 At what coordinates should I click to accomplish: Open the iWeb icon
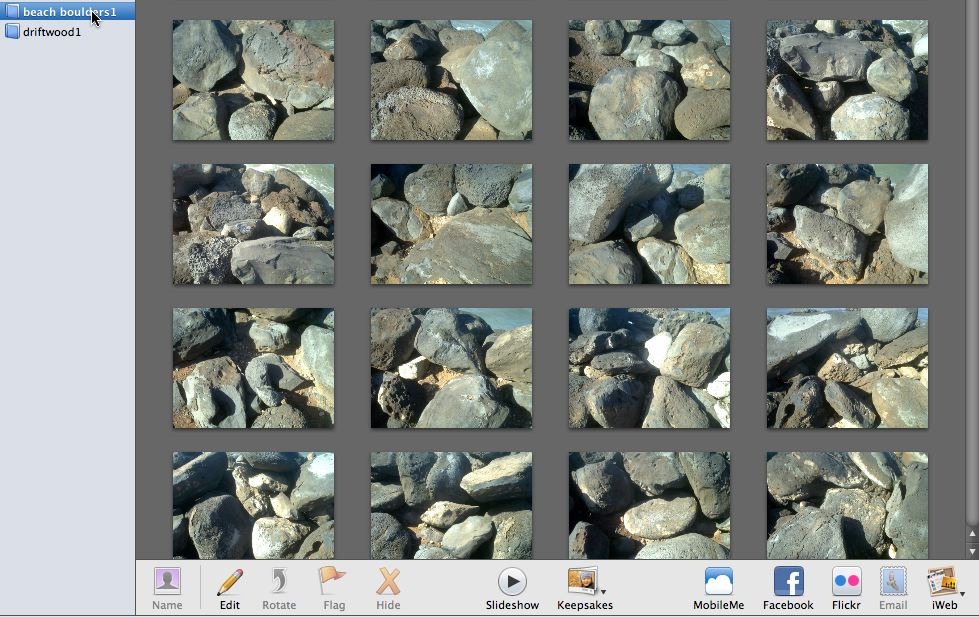(x=943, y=581)
